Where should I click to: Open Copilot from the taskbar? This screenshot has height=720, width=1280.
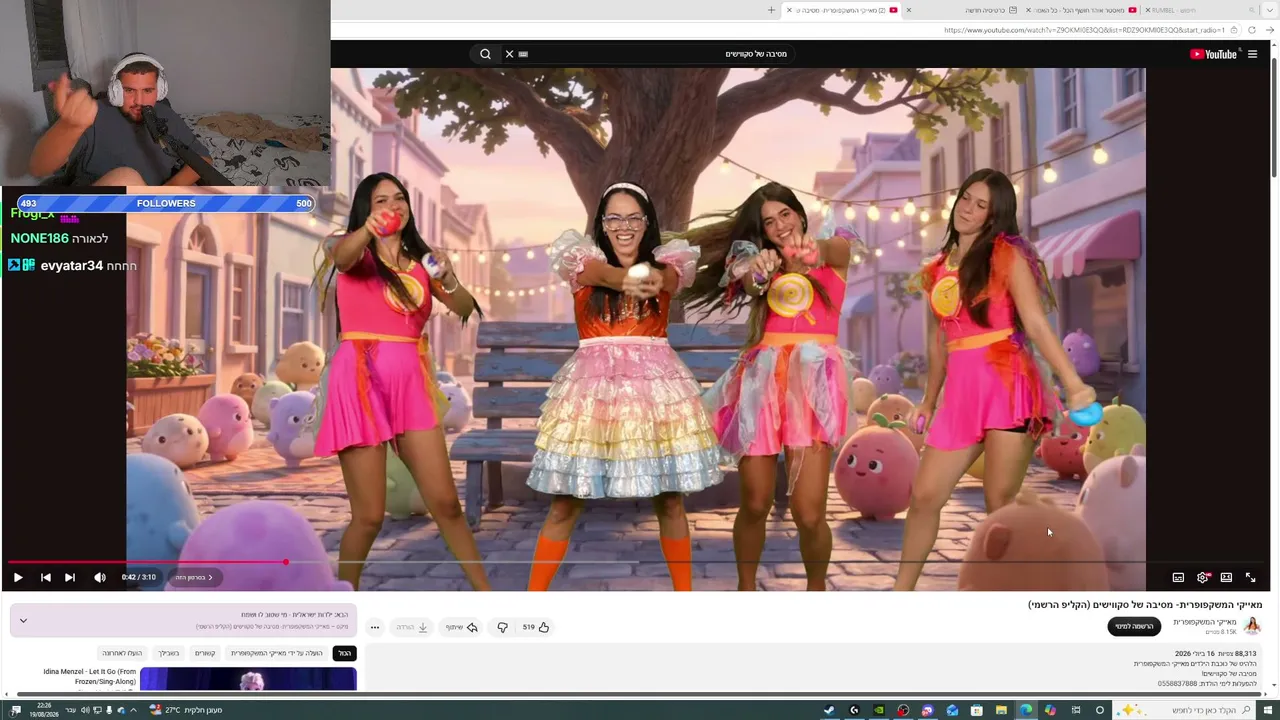pos(1050,710)
